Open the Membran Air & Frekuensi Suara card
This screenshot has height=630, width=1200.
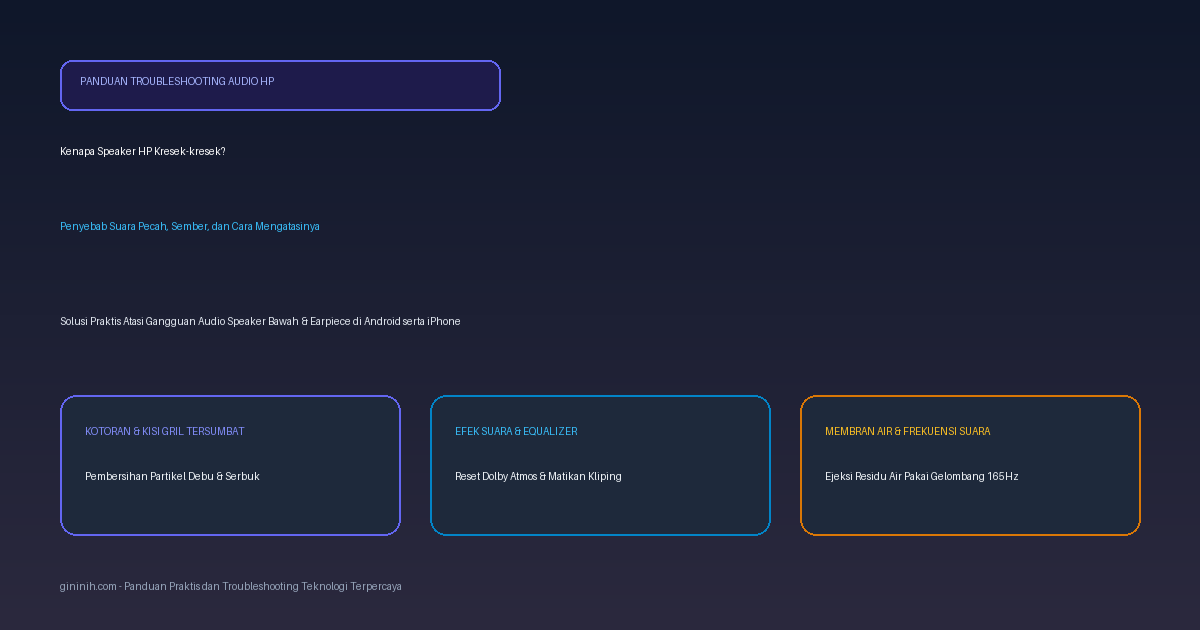970,465
